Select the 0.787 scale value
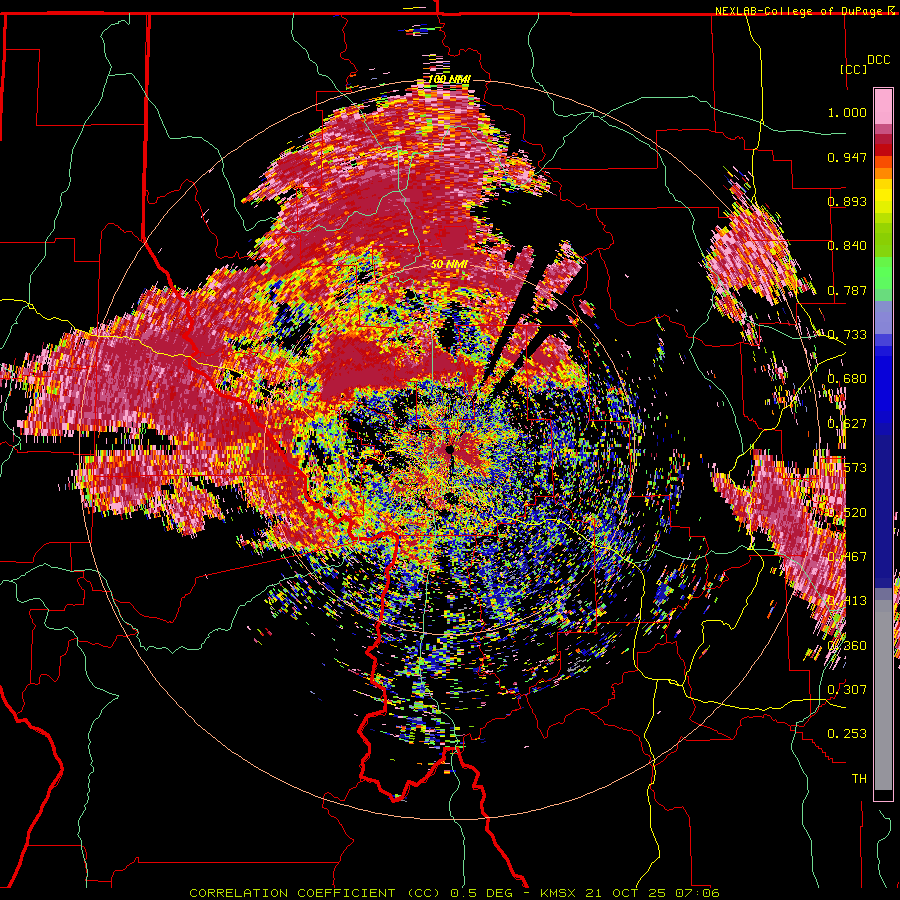This screenshot has width=900, height=900. coord(847,290)
